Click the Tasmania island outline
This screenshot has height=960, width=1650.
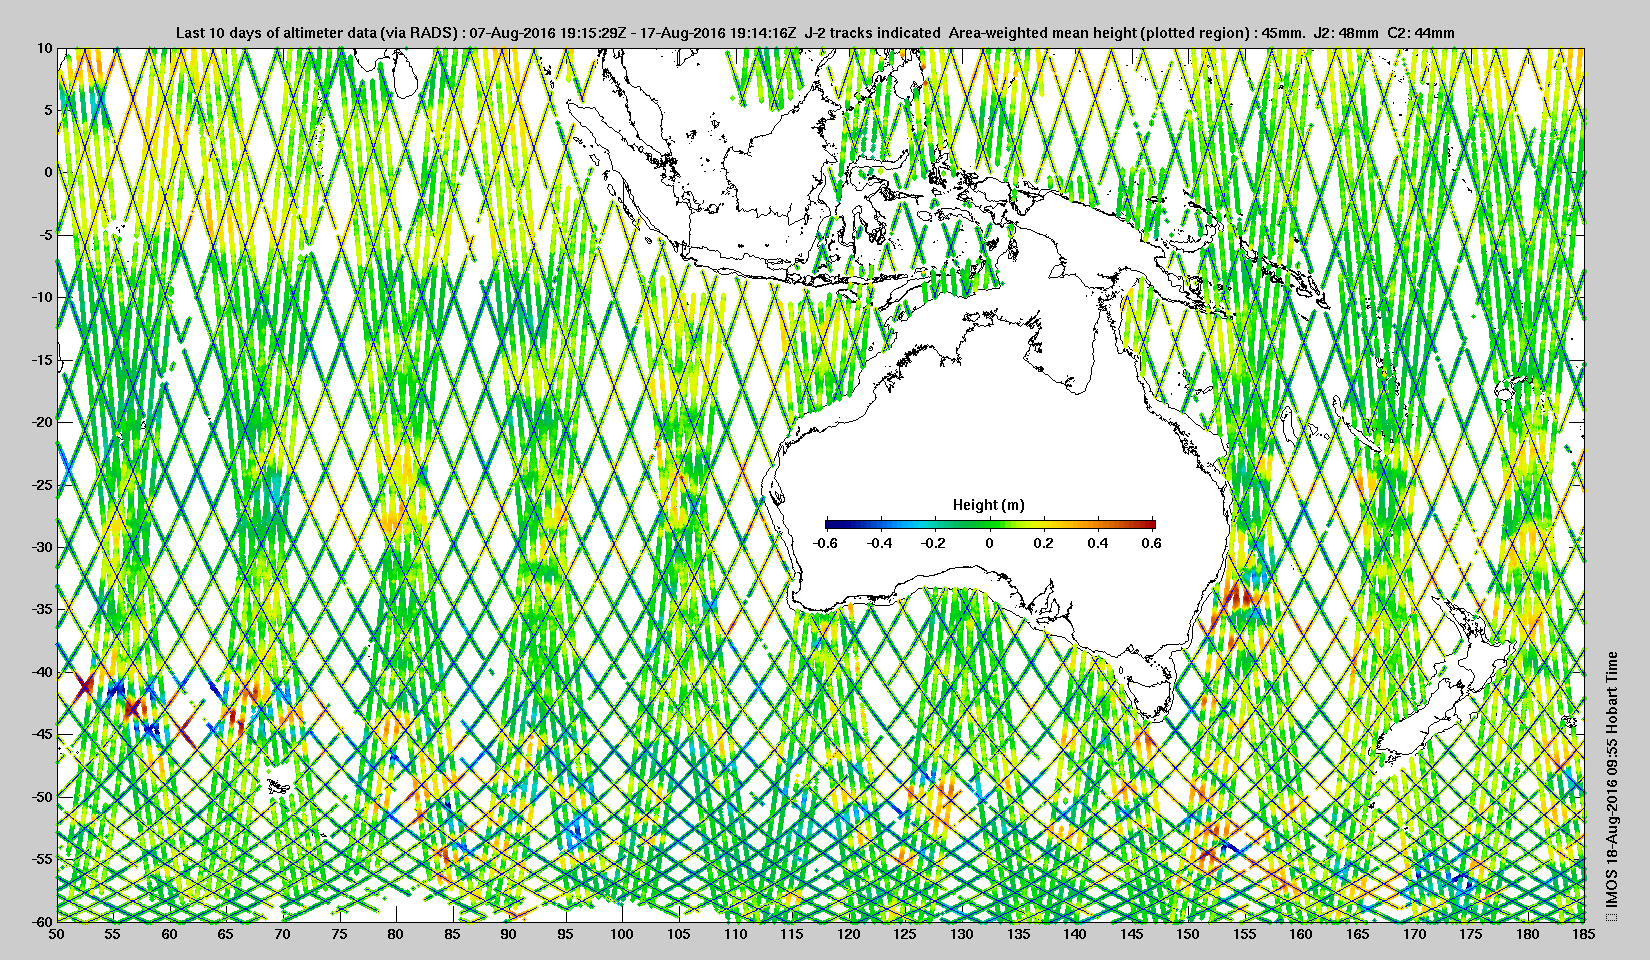[1153, 693]
